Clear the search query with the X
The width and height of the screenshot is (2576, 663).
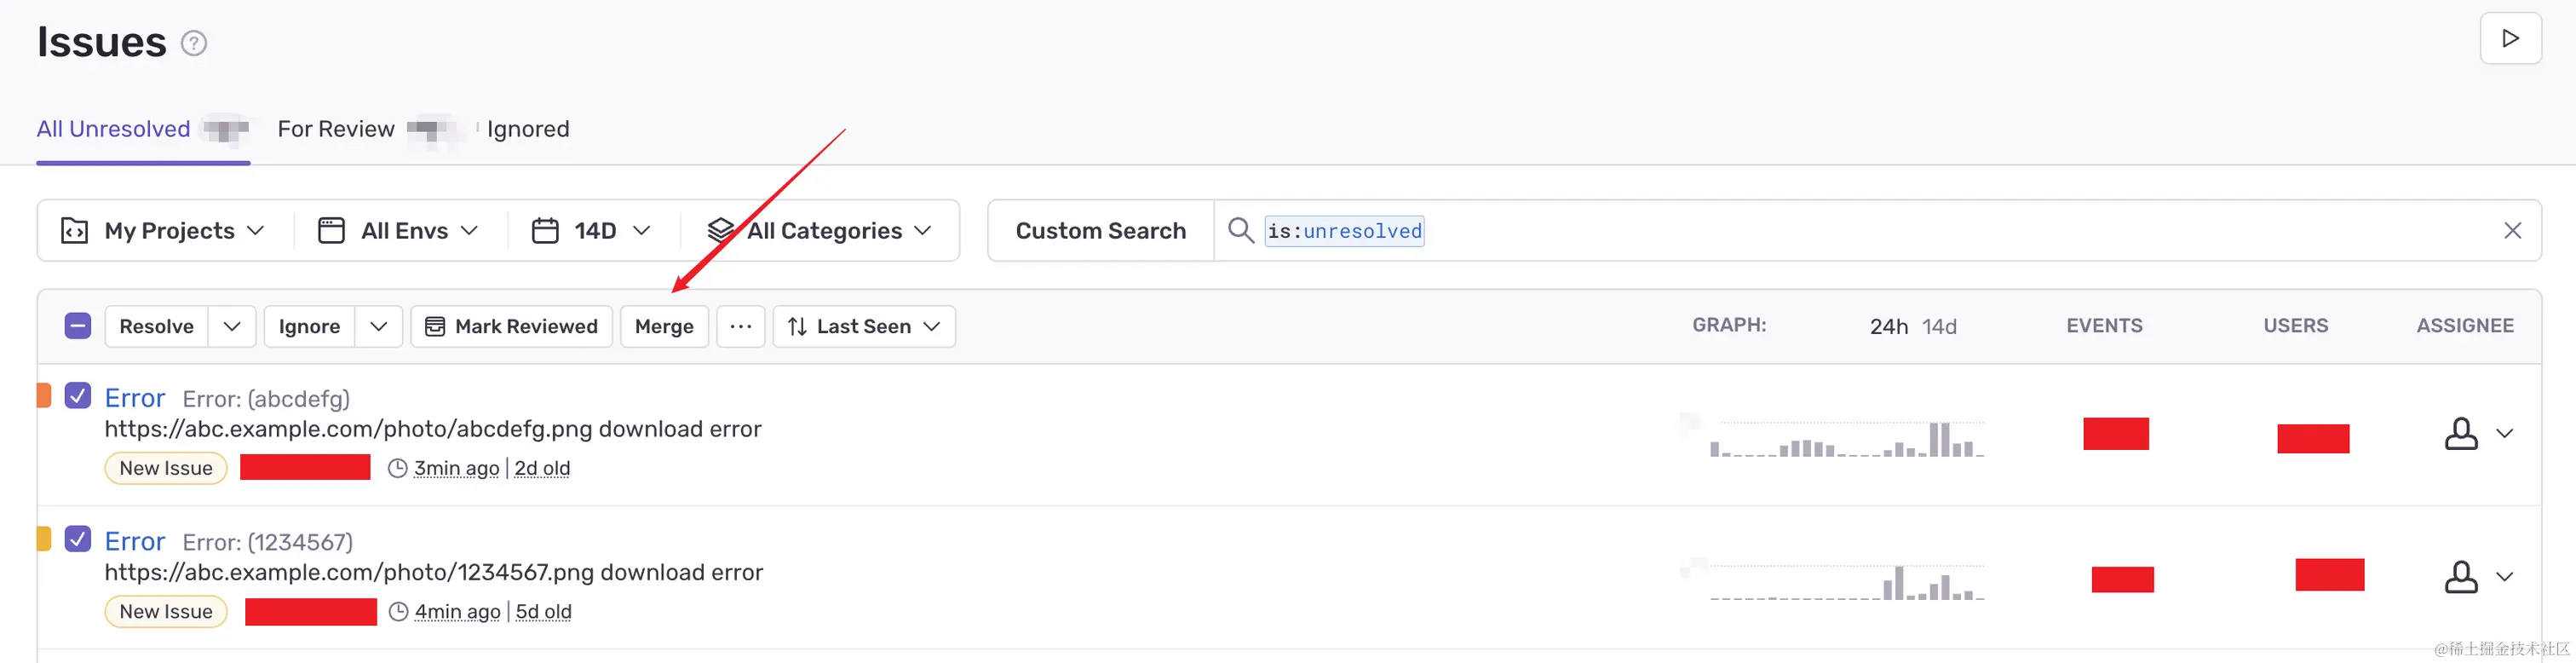tap(2512, 231)
